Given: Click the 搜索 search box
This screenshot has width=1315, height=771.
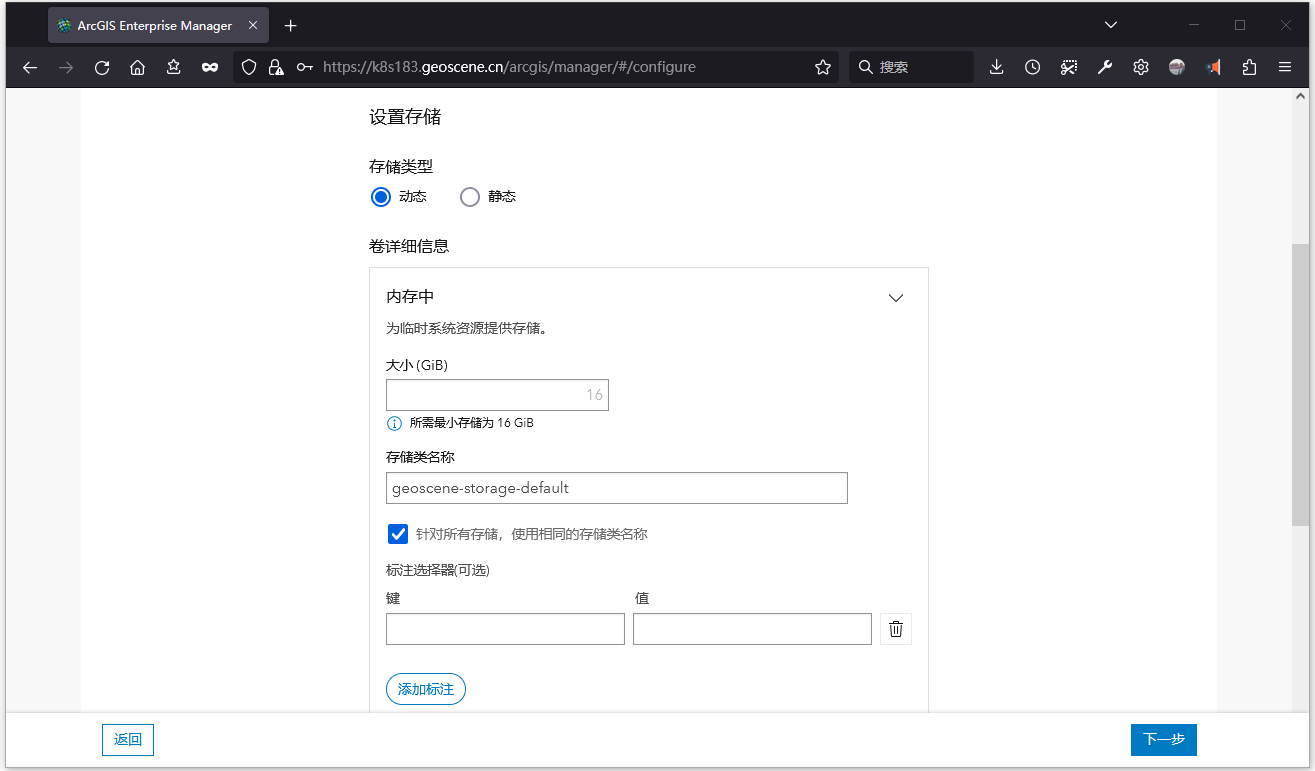Looking at the screenshot, I should tap(911, 67).
